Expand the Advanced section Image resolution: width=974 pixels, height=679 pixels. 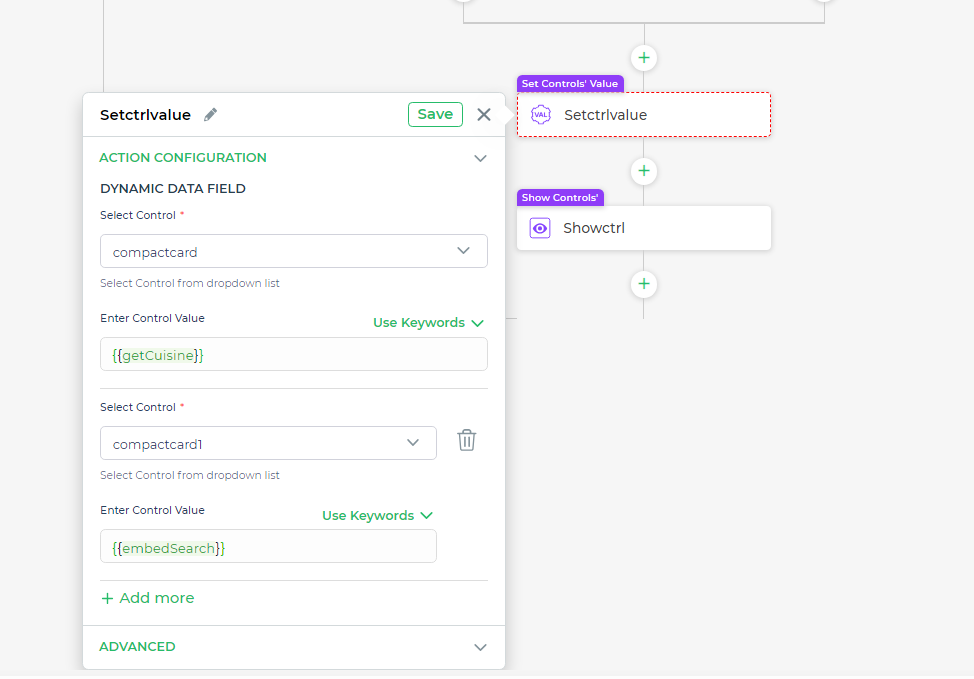[x=480, y=647]
